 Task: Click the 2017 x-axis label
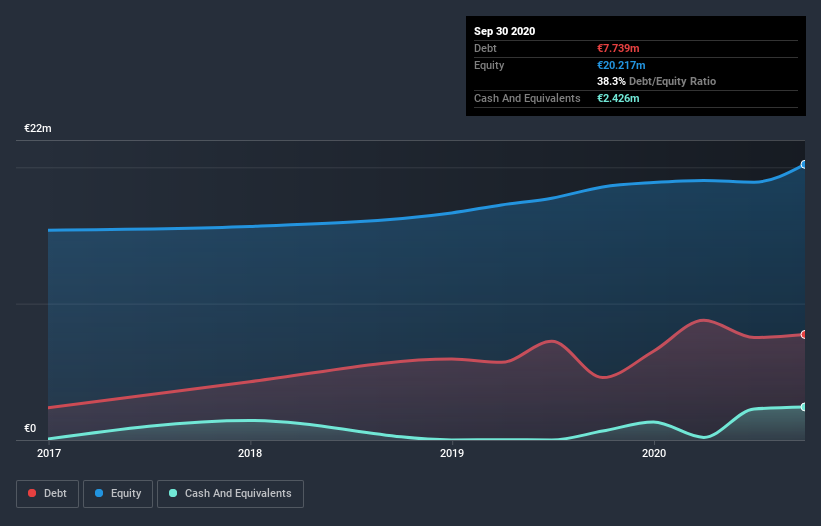(x=49, y=453)
